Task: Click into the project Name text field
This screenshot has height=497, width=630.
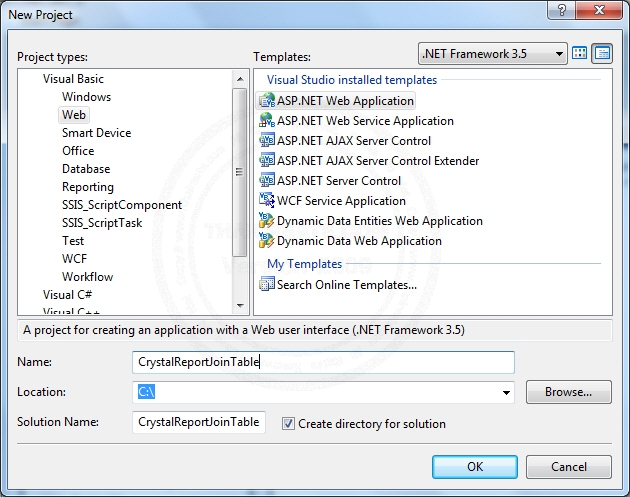Action: (x=323, y=362)
